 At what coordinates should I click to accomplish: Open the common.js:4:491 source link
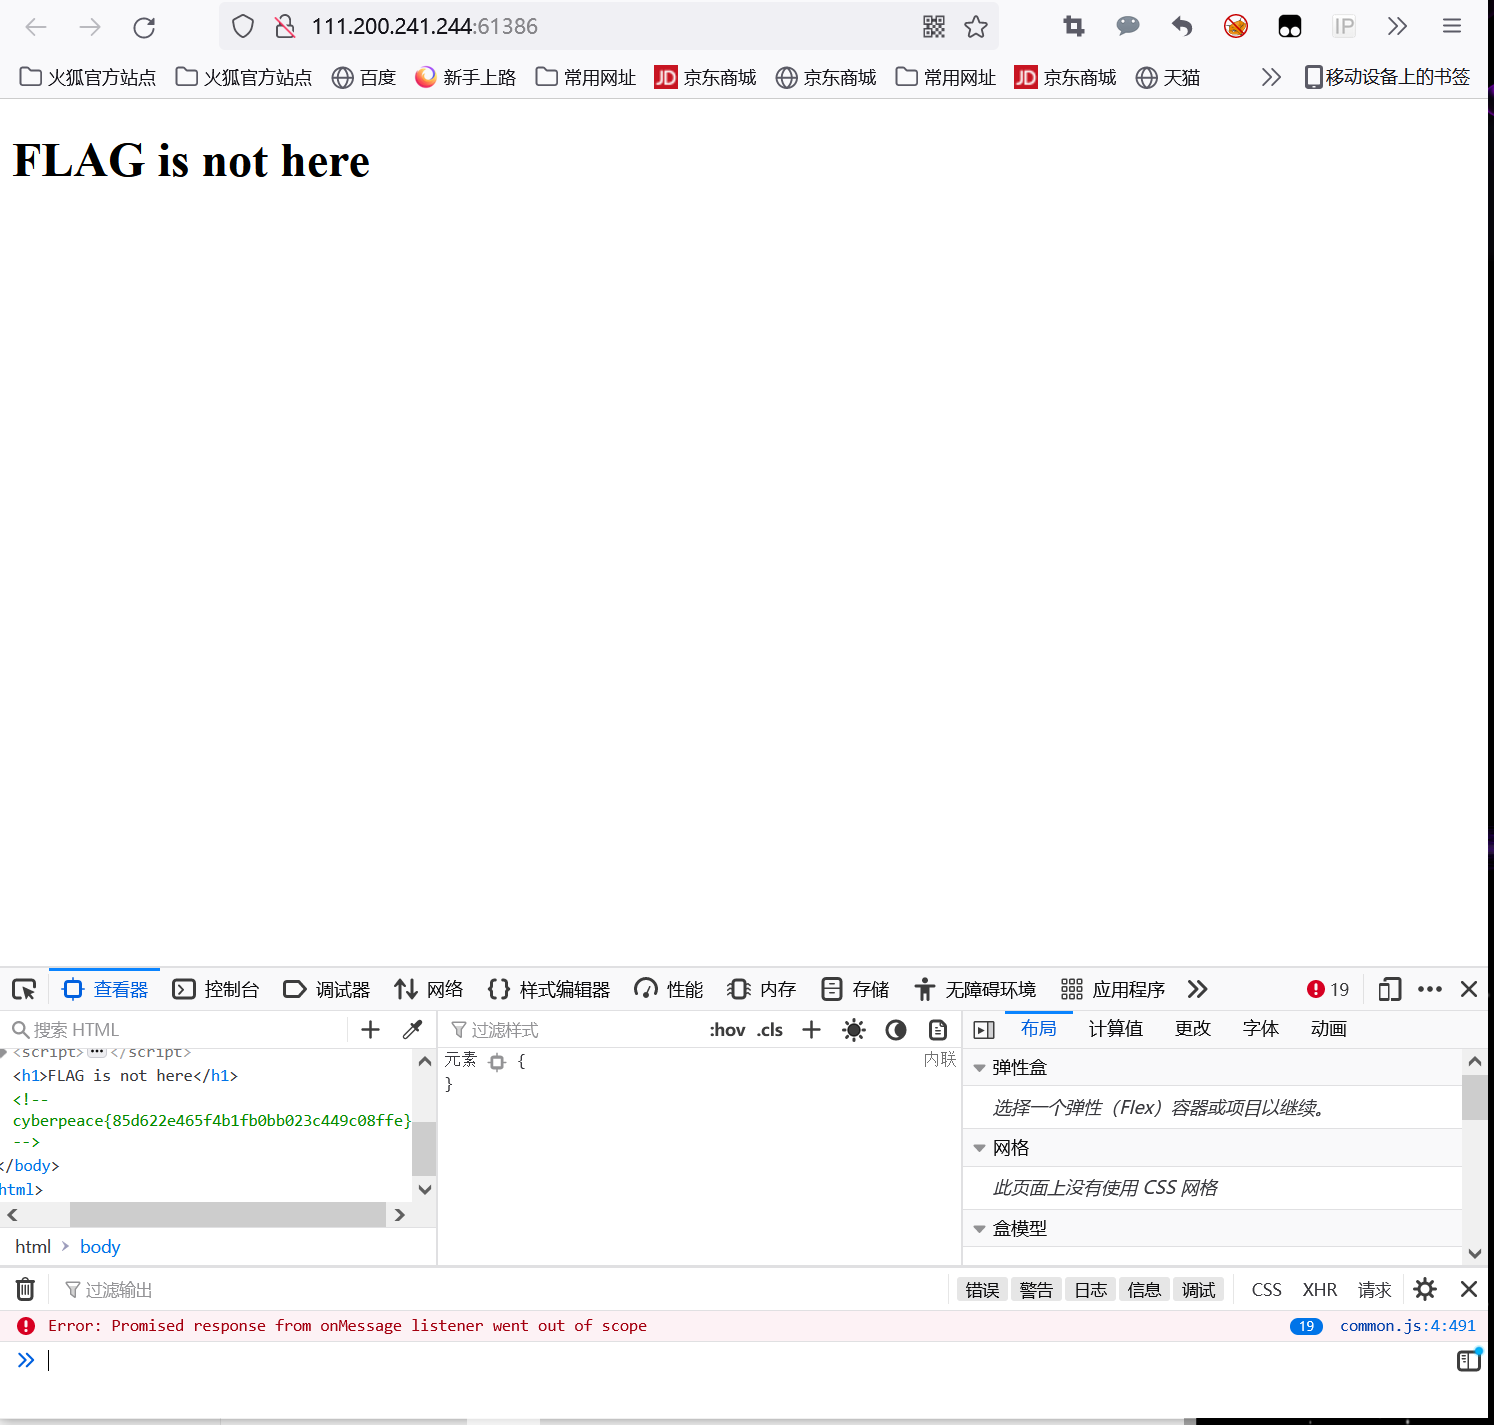click(1408, 1326)
